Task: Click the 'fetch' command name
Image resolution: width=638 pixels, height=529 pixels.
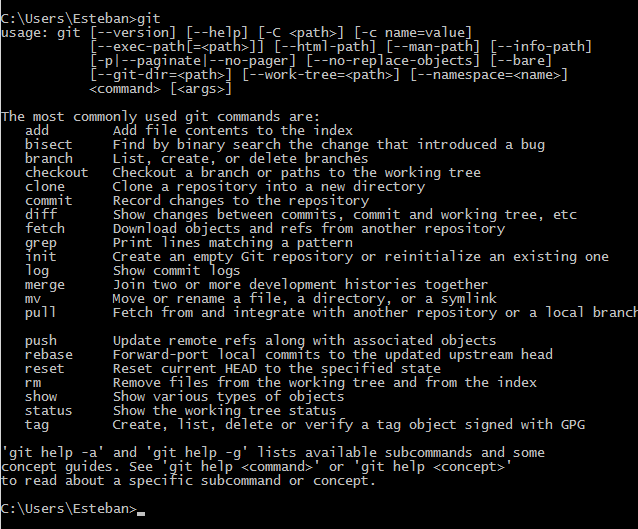Action: [x=45, y=229]
